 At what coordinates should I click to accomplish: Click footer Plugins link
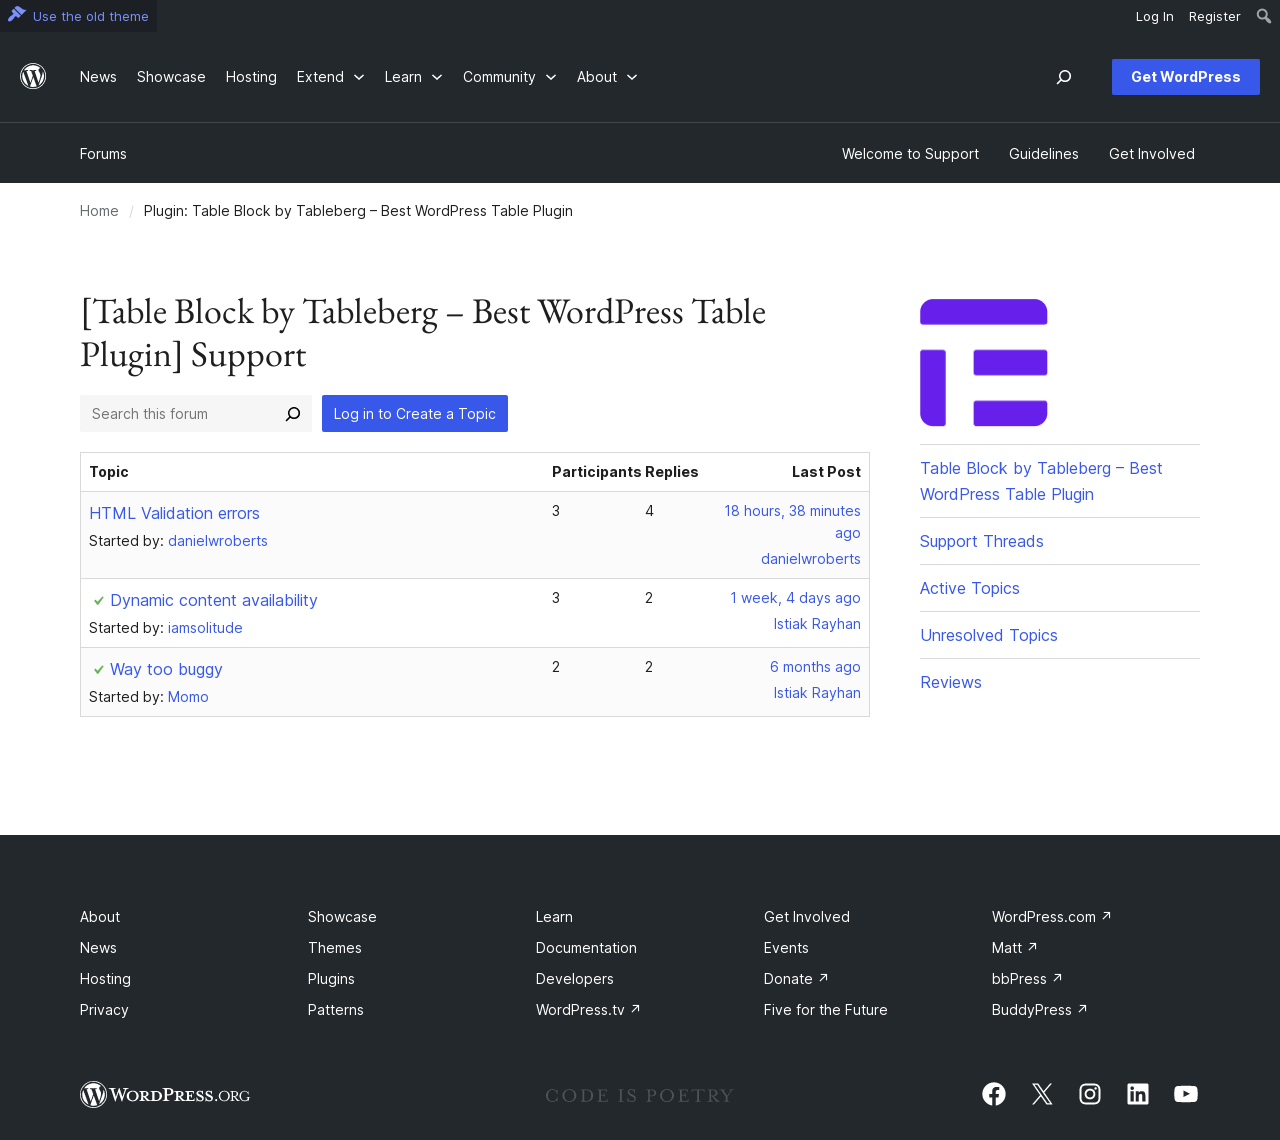coord(331,979)
